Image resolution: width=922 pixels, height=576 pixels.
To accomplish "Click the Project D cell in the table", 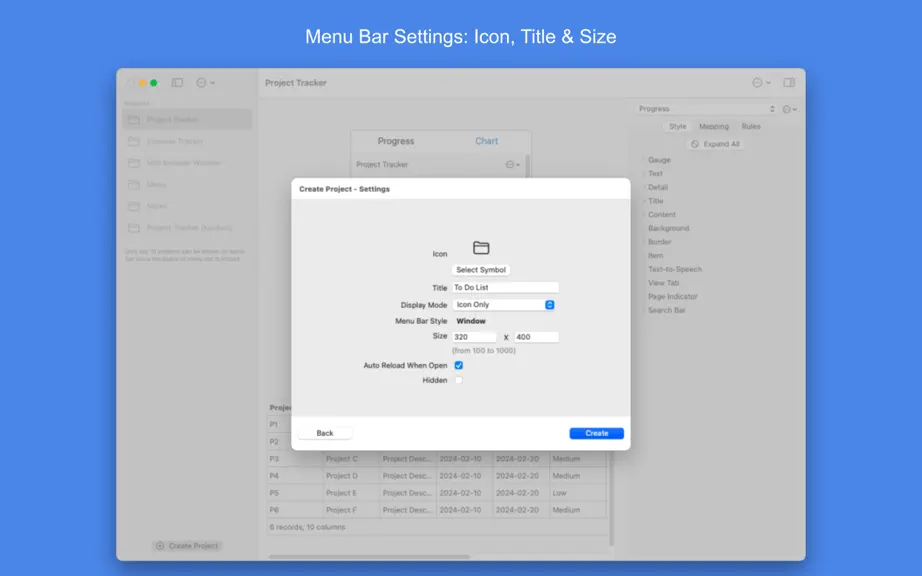I will point(352,475).
